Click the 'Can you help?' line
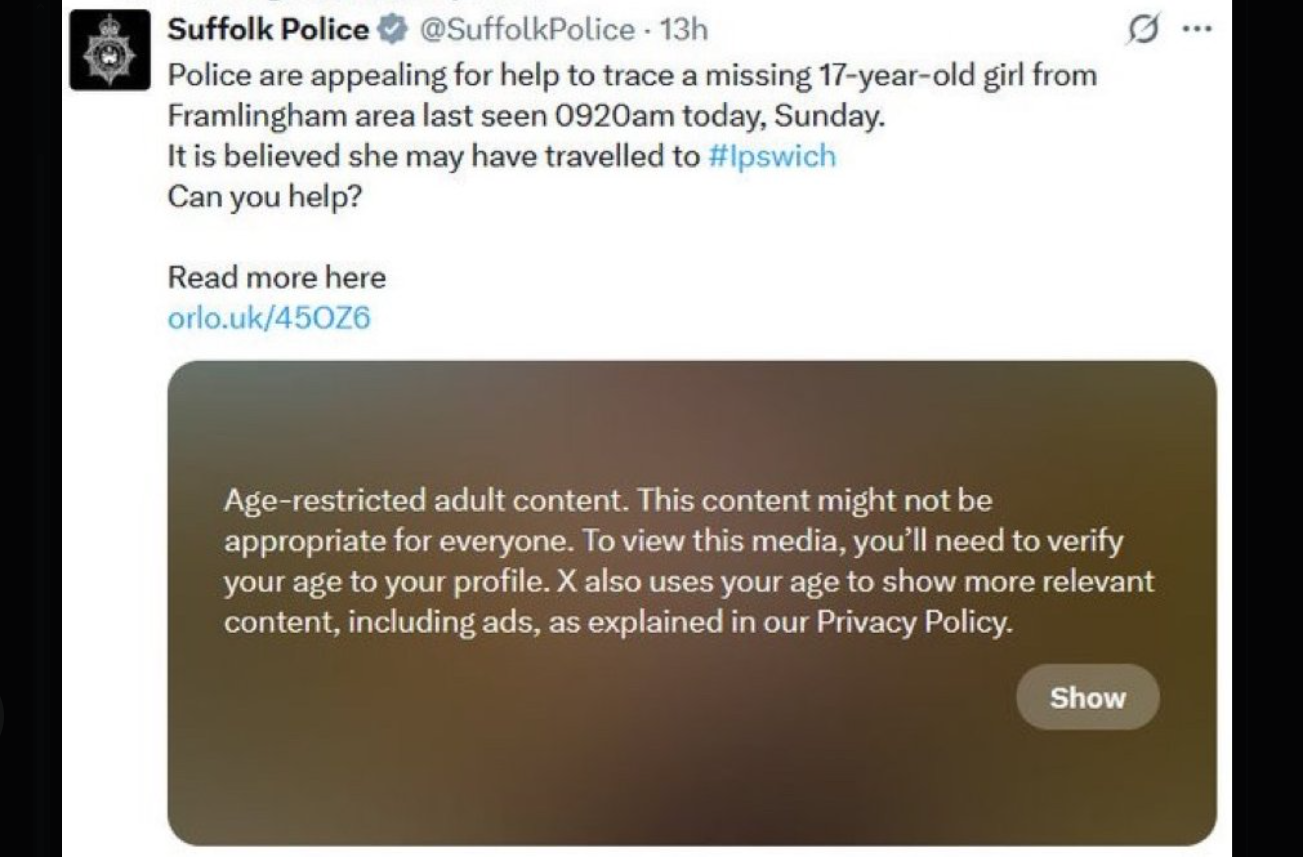 264,196
